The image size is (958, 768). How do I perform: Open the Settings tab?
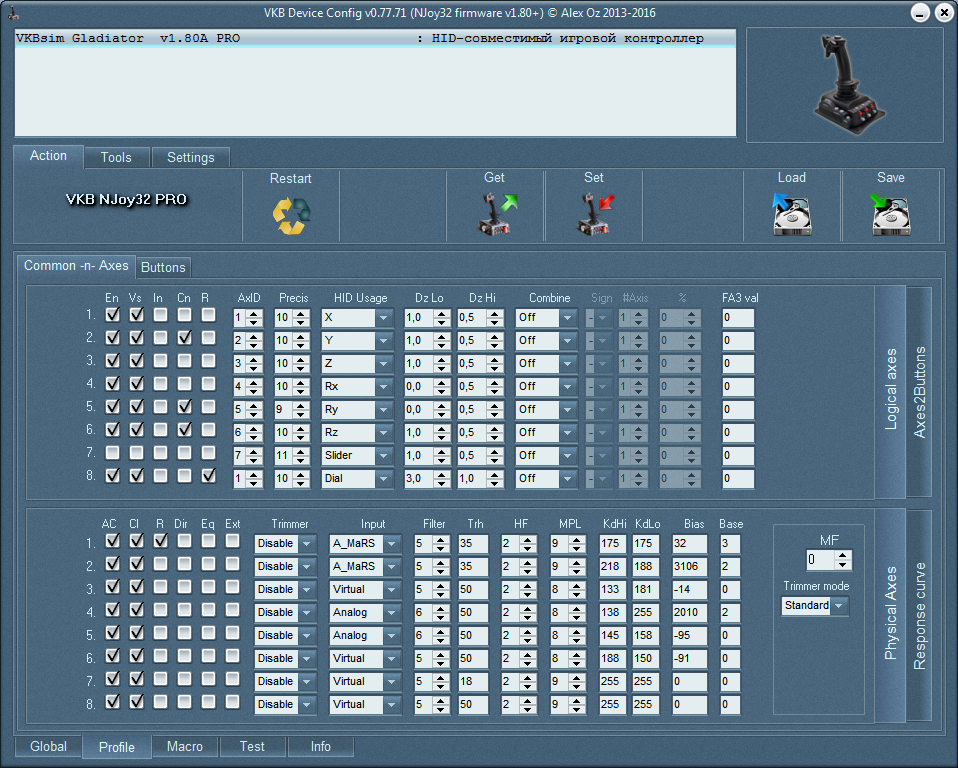(191, 158)
